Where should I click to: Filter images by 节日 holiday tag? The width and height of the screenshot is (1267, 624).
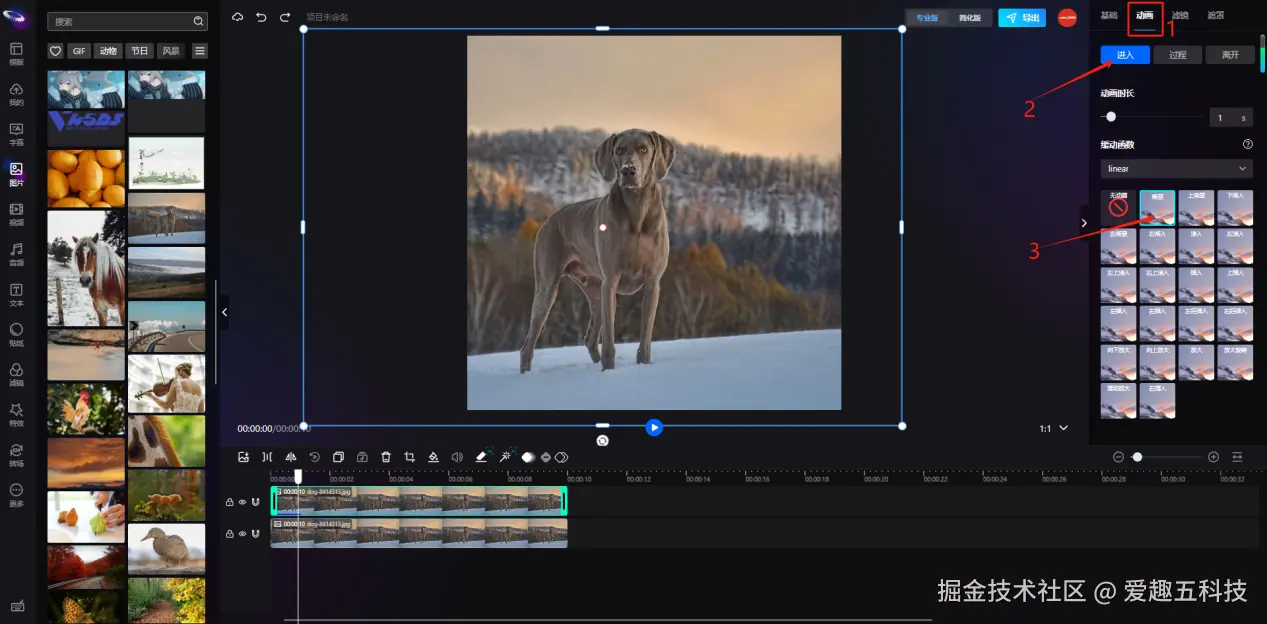139,51
